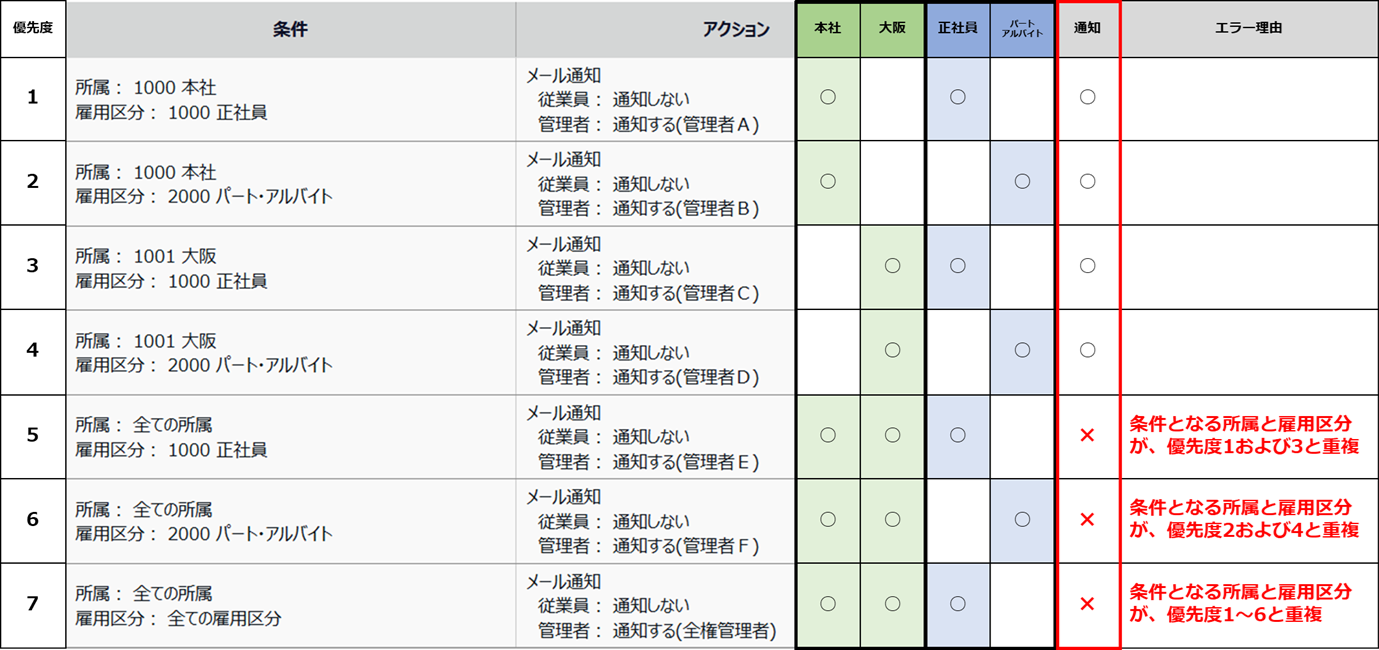Viewport: 1379px width, 650px height.
Task: Click the 正社員 circle in priority 7 row
Action: 958,604
